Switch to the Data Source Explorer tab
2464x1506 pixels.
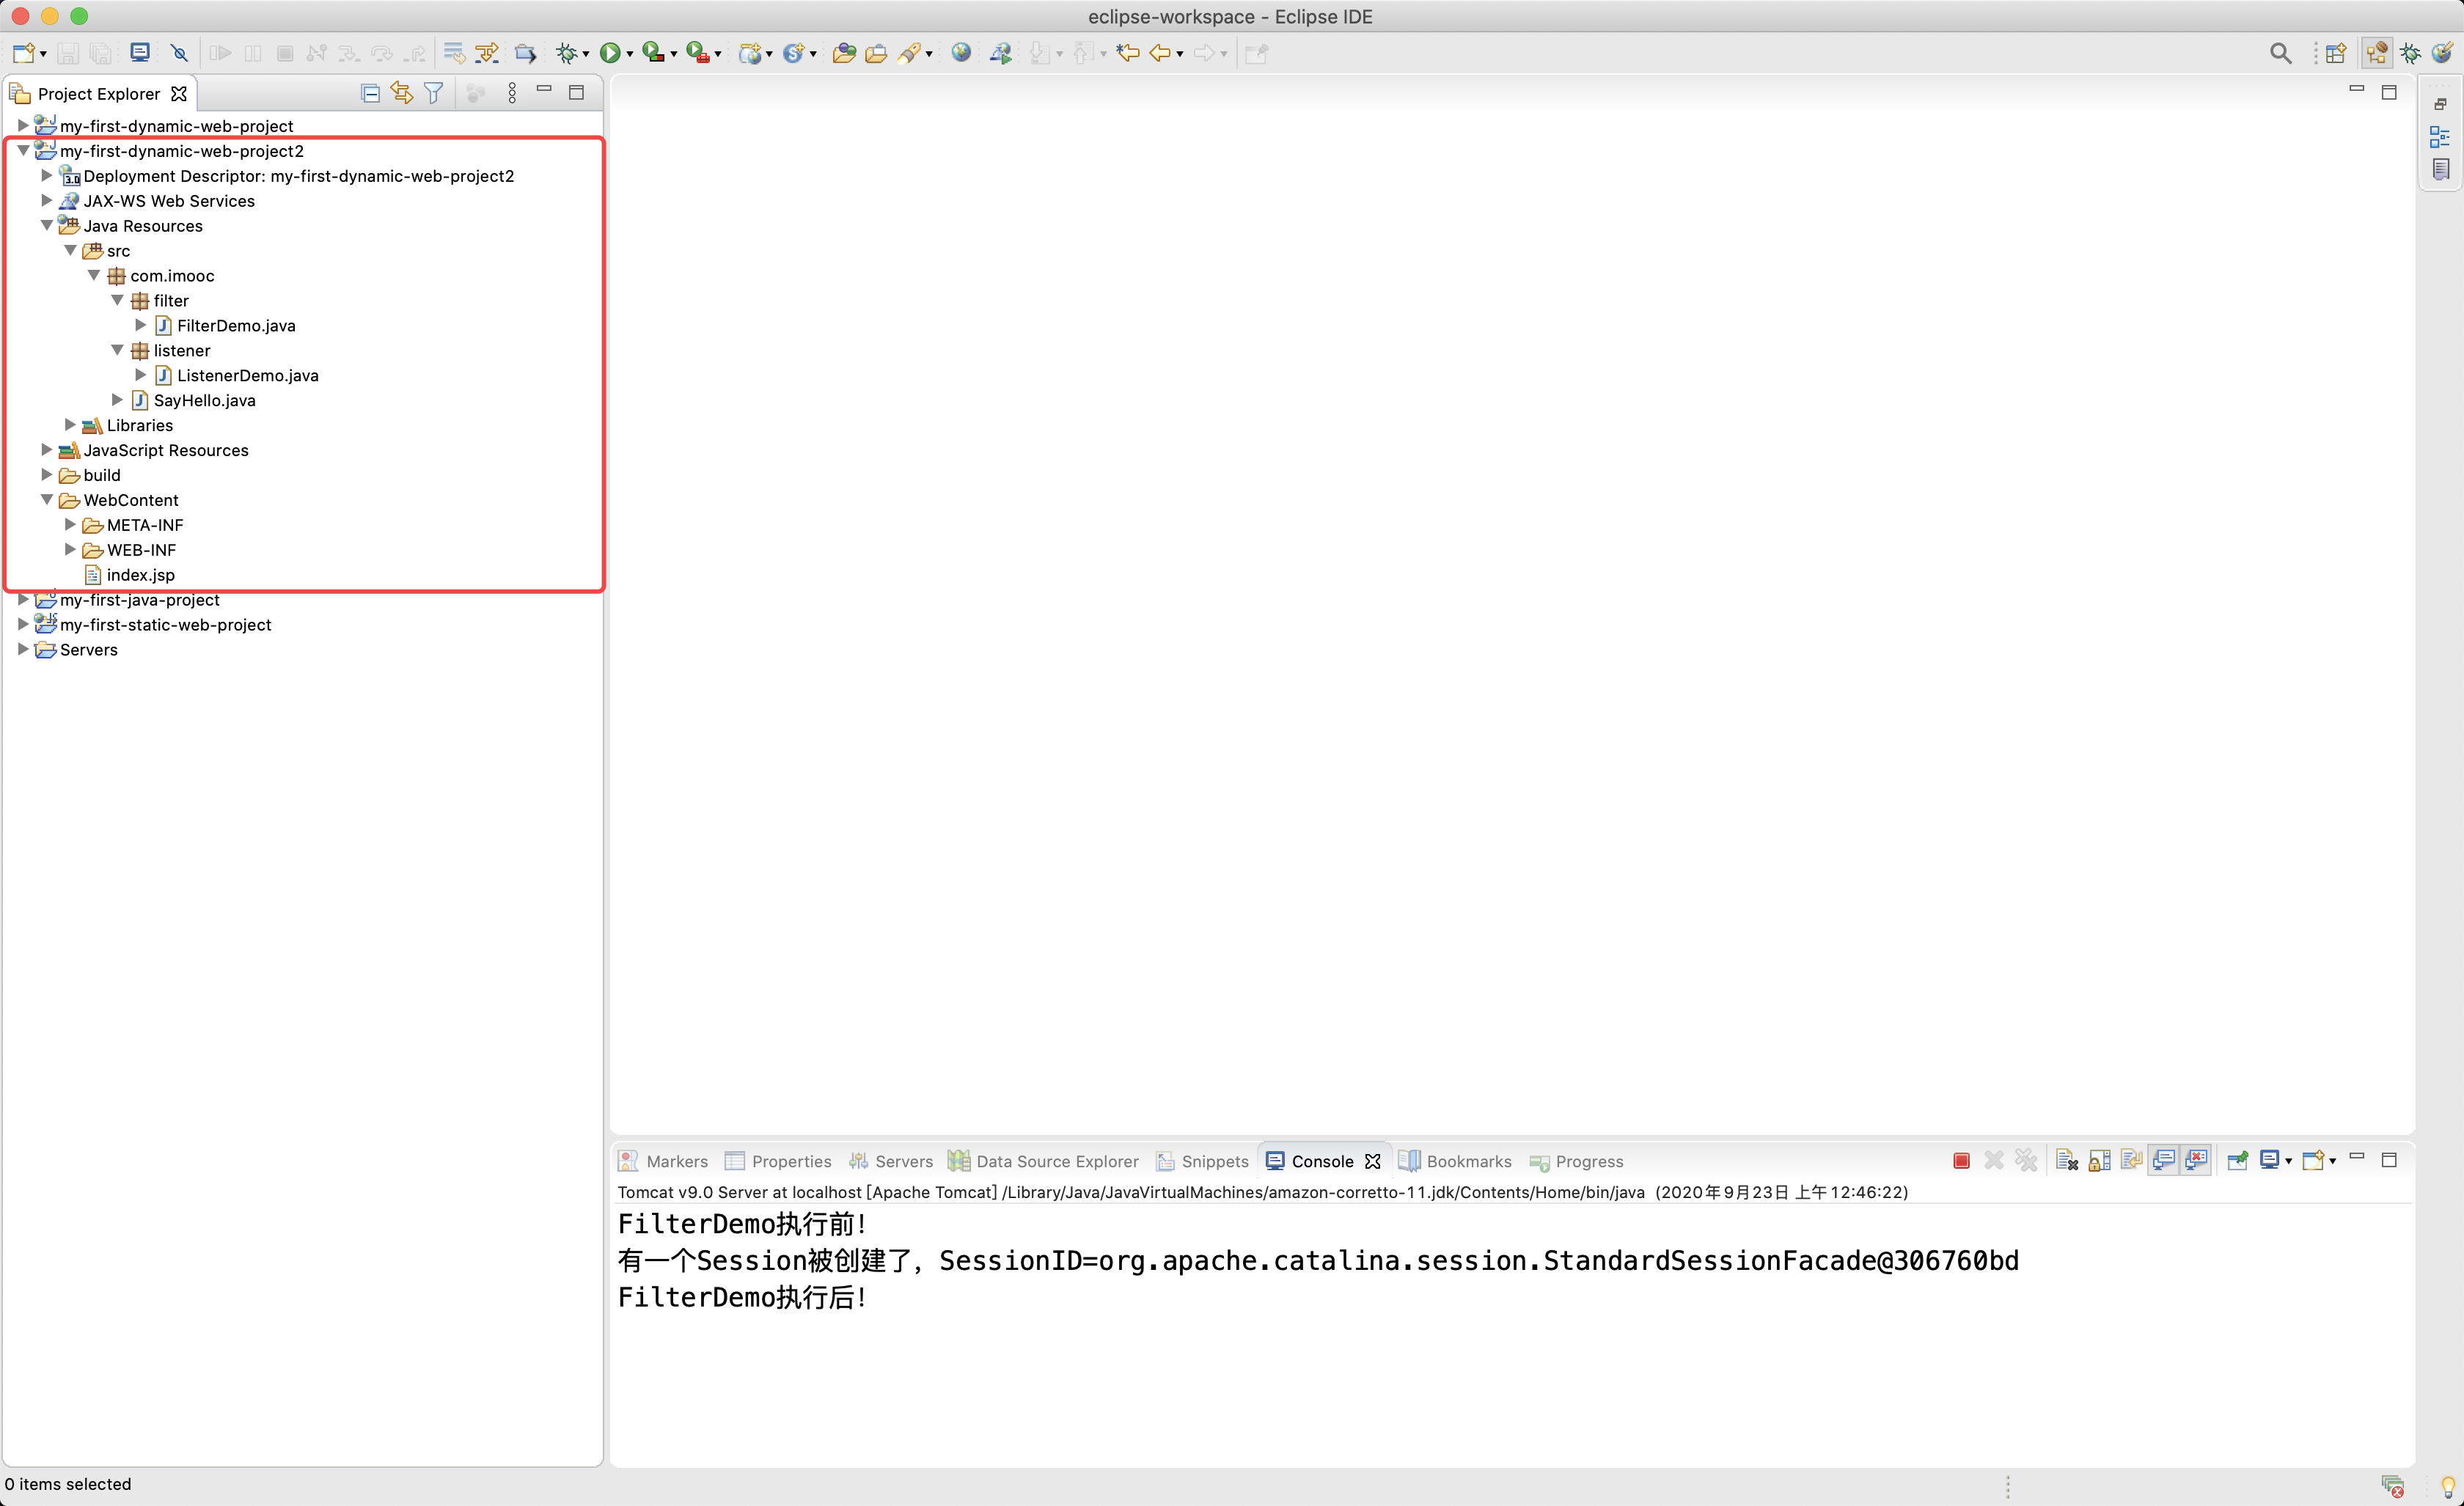point(1043,1161)
